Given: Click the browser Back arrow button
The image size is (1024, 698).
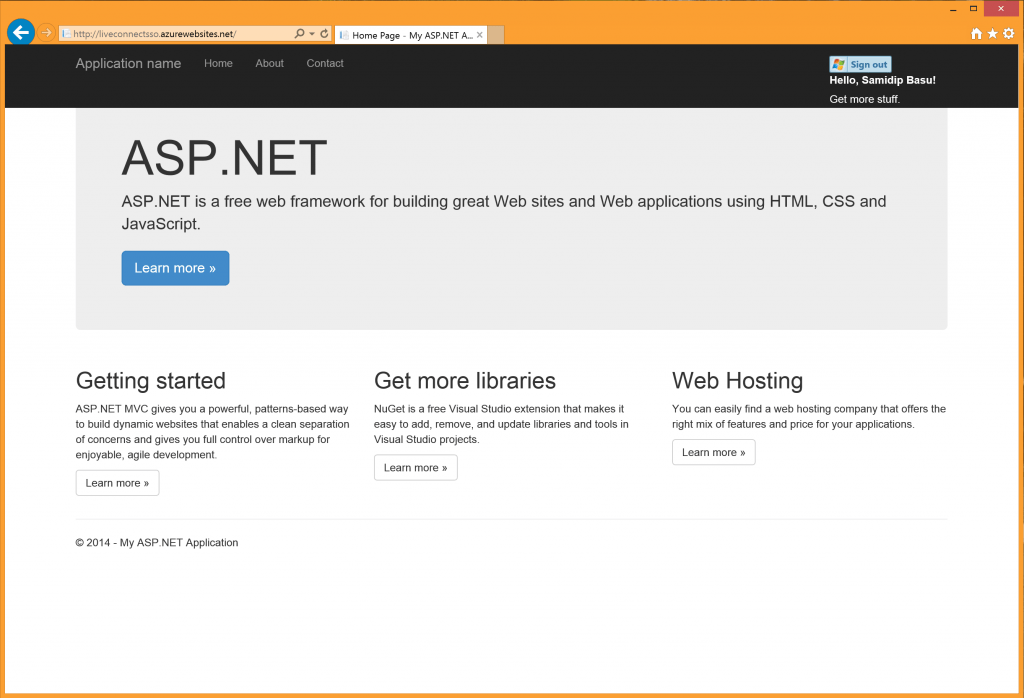Looking at the screenshot, I should point(21,31).
